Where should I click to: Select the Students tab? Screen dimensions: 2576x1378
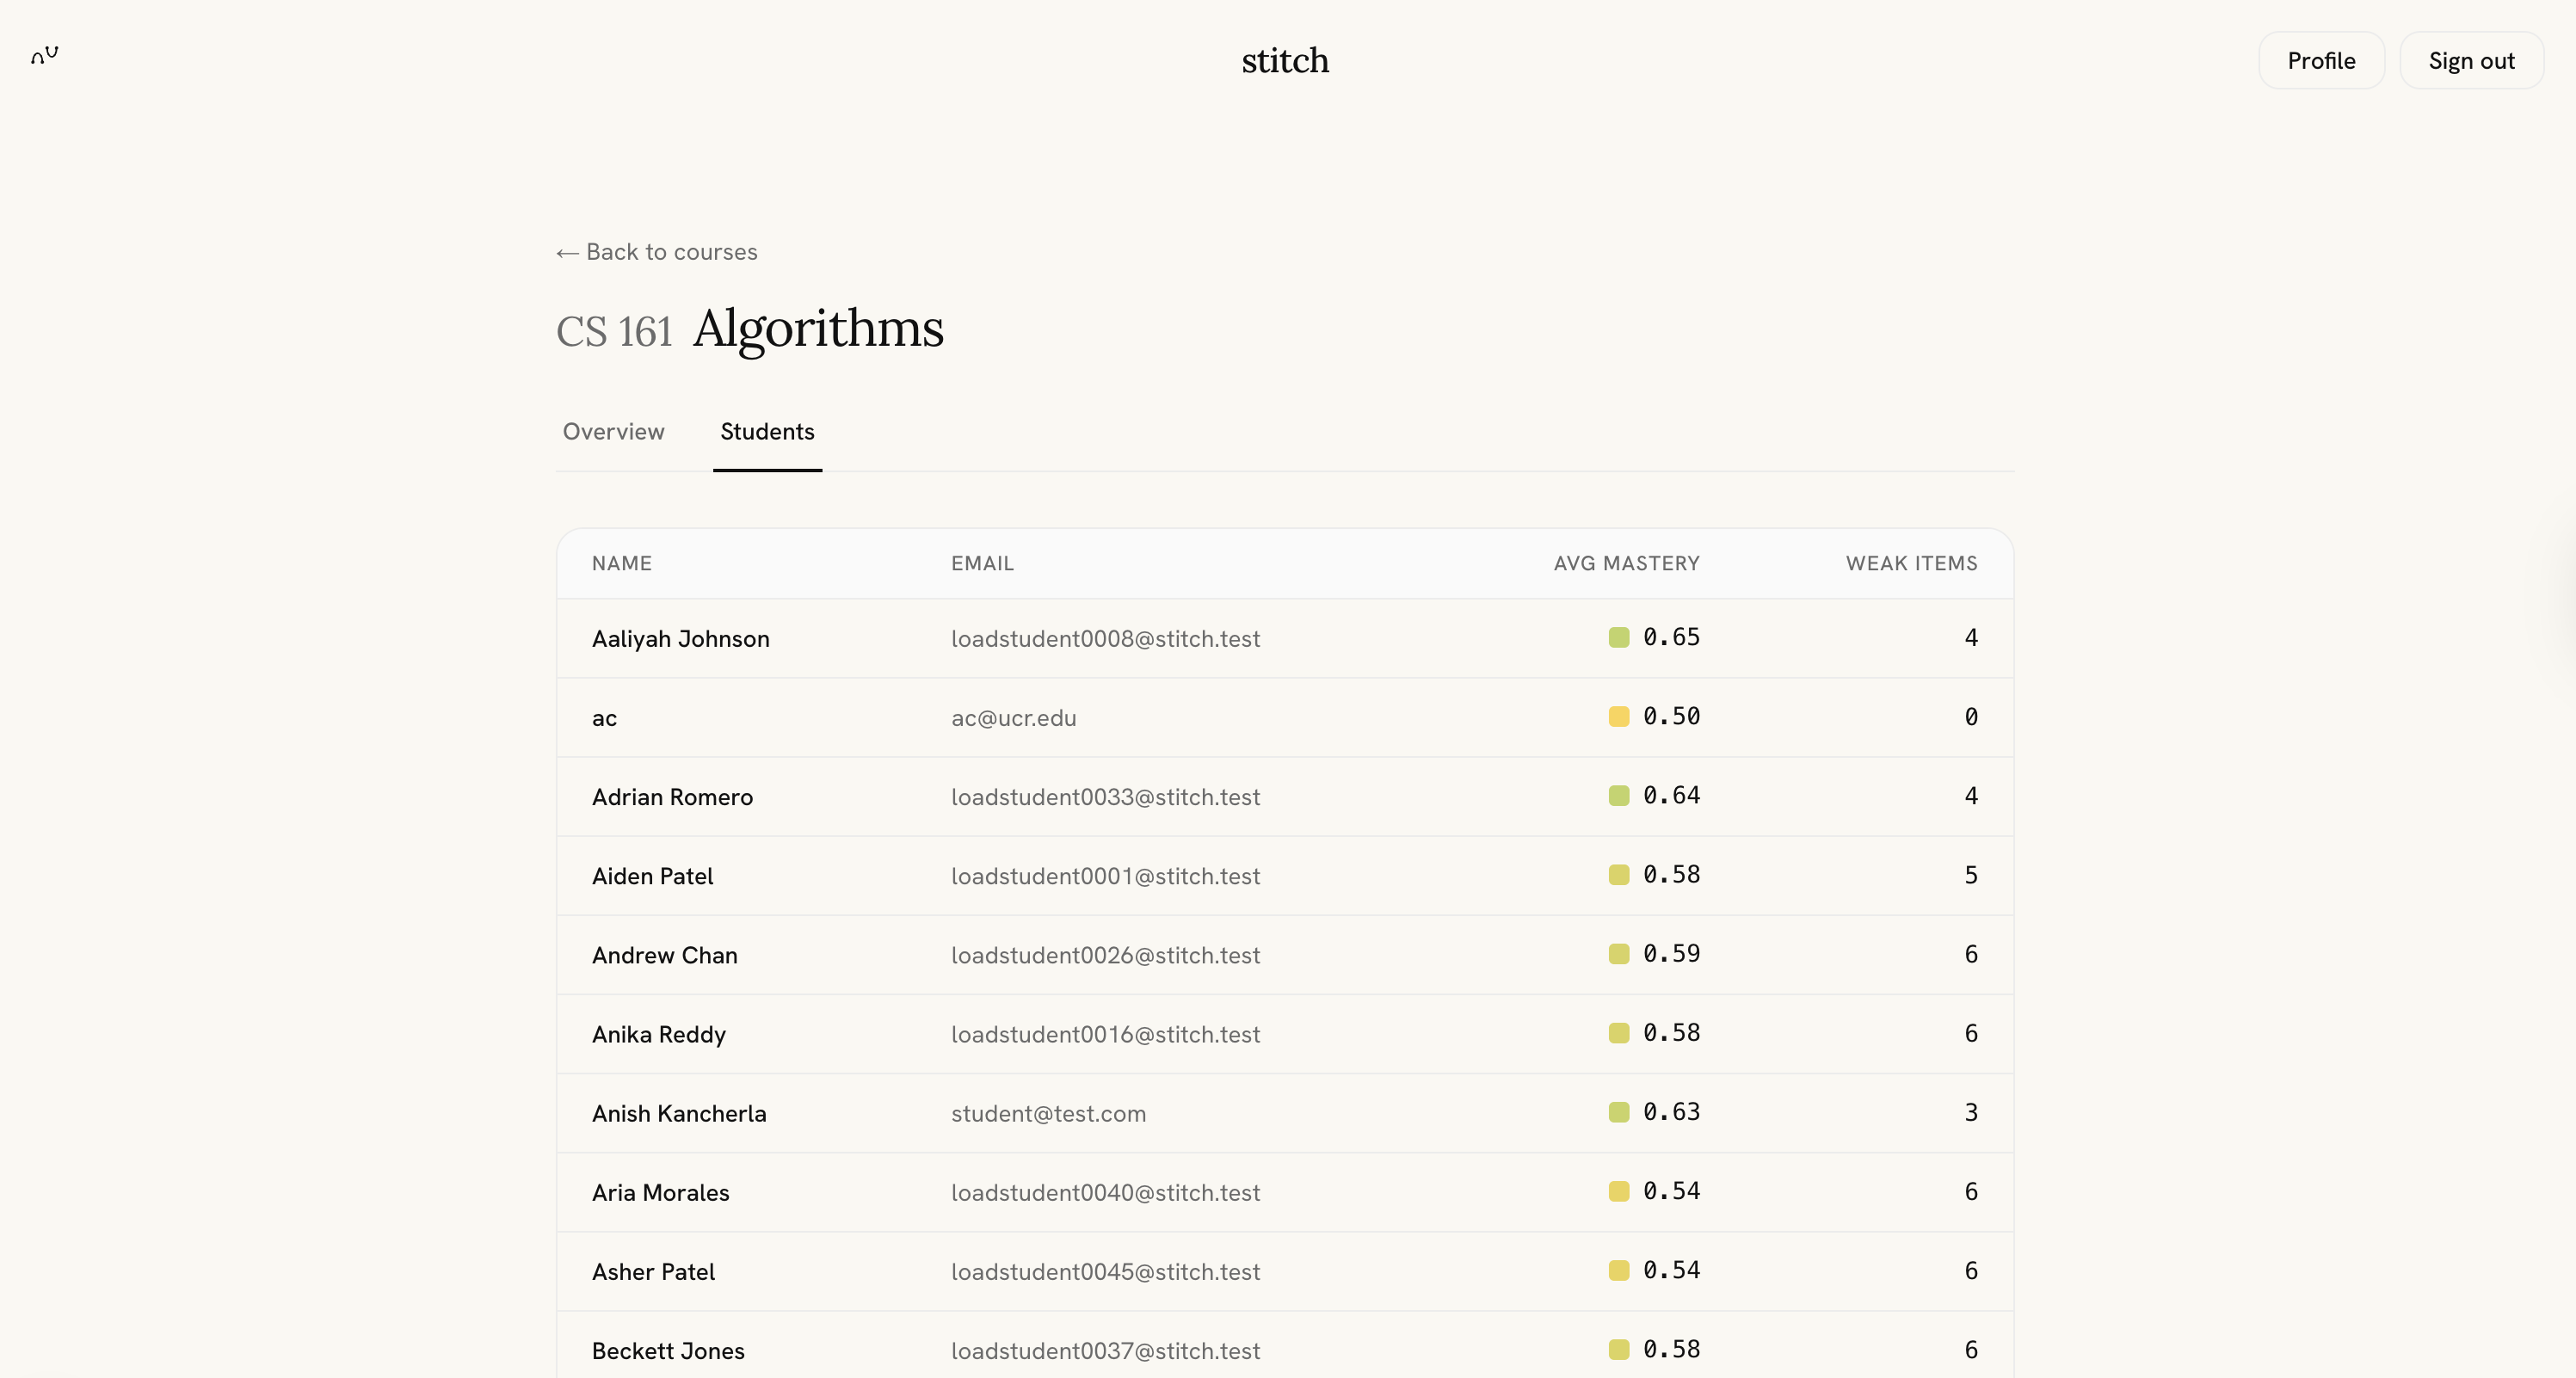tap(767, 431)
